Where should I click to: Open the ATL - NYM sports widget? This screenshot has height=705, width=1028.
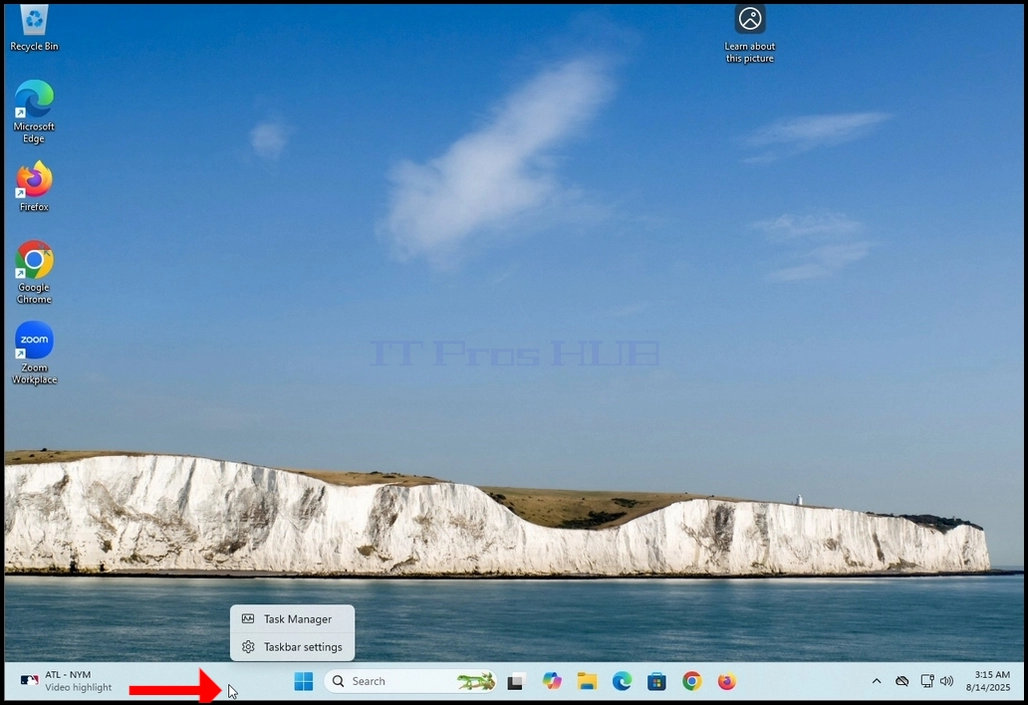(66, 681)
